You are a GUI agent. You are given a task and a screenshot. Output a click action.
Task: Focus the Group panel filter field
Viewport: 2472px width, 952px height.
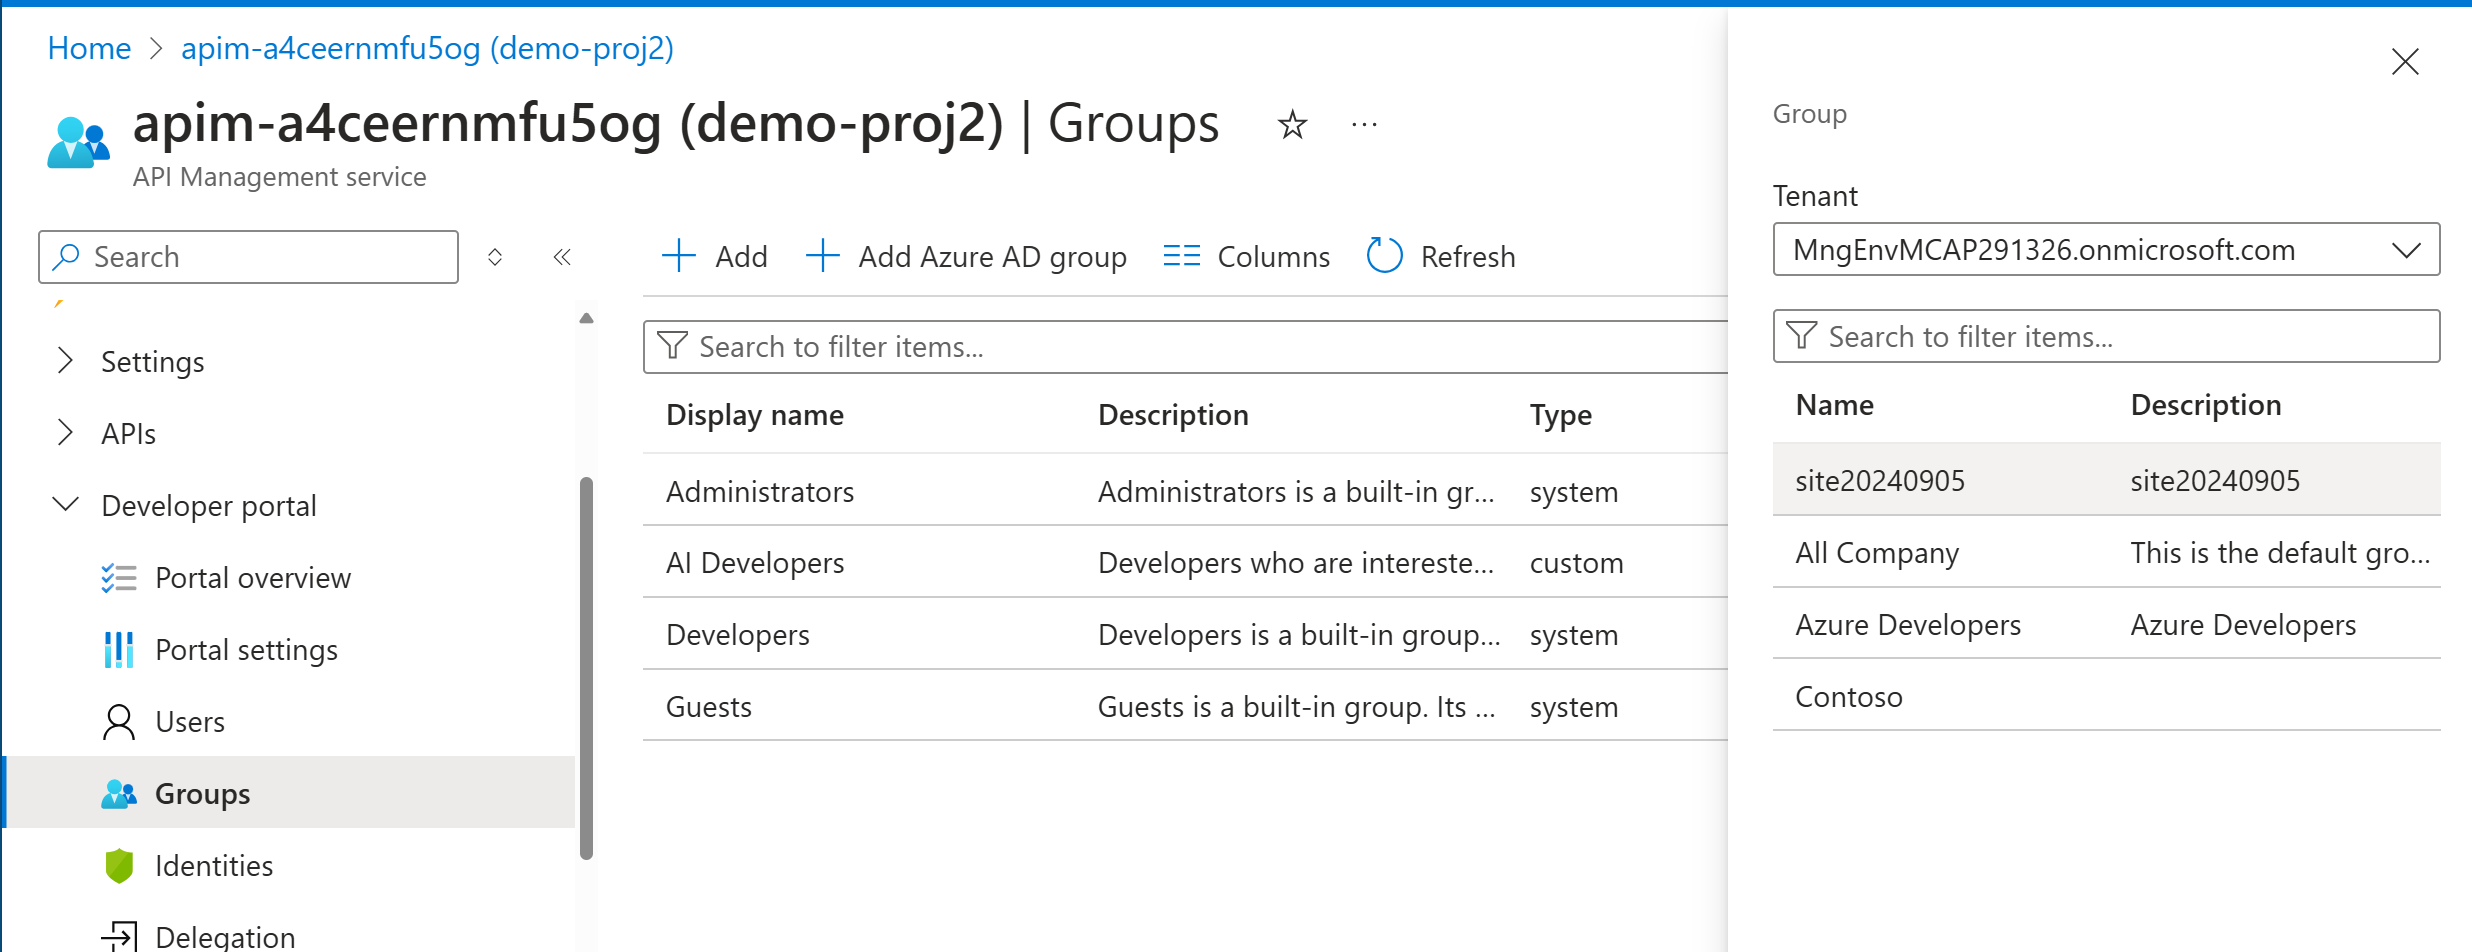(2106, 336)
